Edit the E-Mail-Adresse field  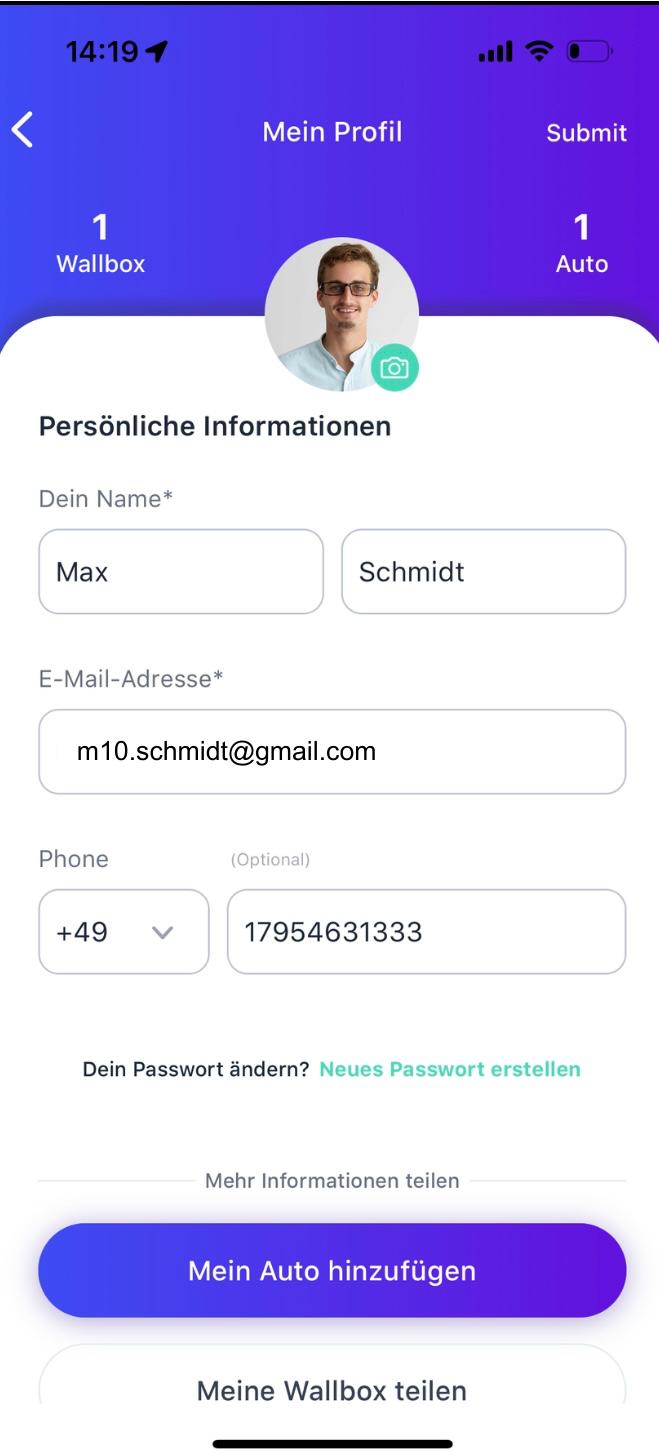coord(332,752)
